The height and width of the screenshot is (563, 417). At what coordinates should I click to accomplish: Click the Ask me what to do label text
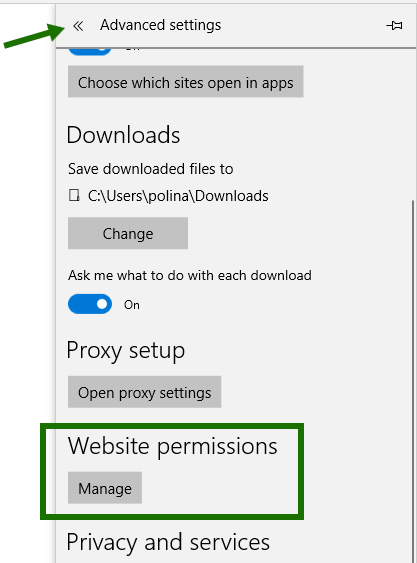[x=190, y=275]
